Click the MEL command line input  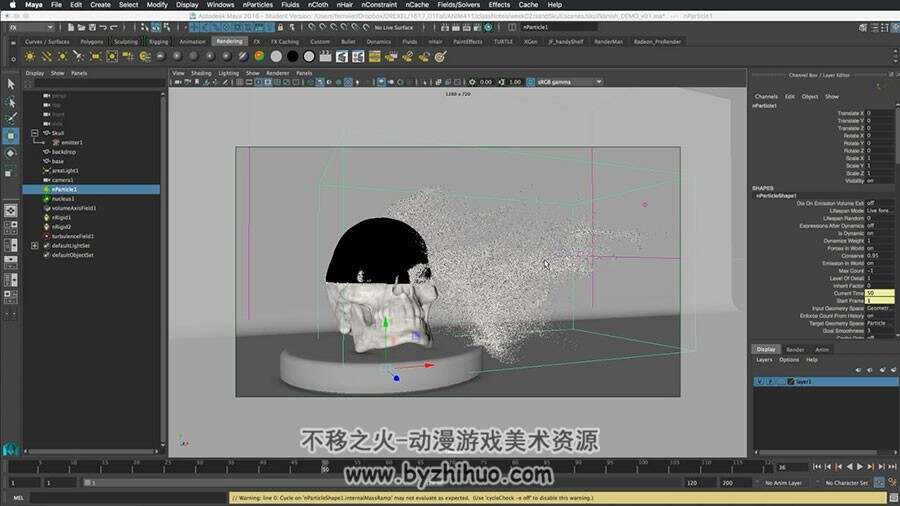point(129,498)
